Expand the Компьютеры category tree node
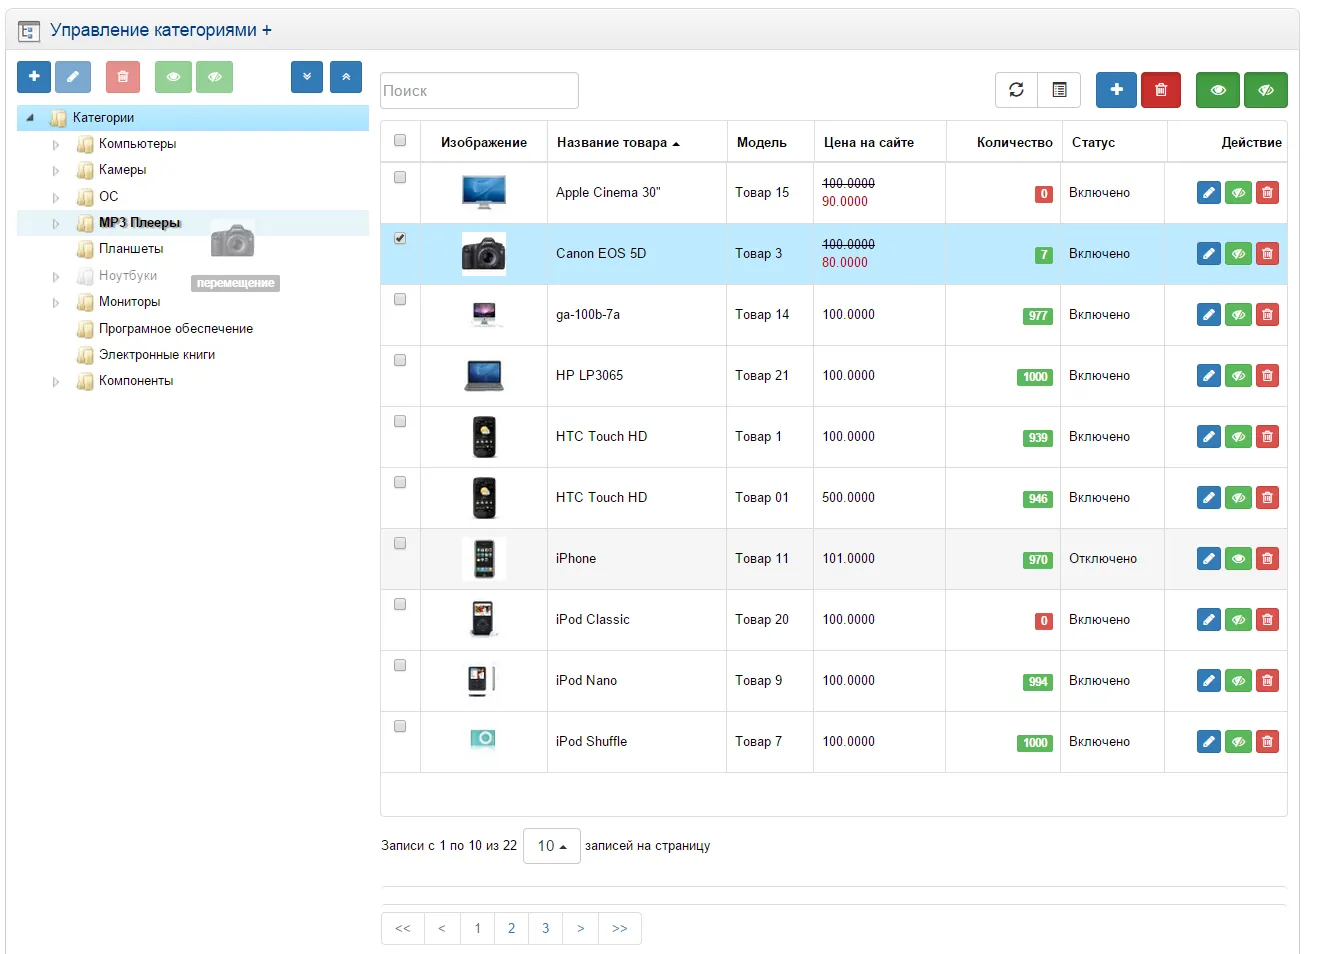This screenshot has width=1318, height=954. coord(56,144)
